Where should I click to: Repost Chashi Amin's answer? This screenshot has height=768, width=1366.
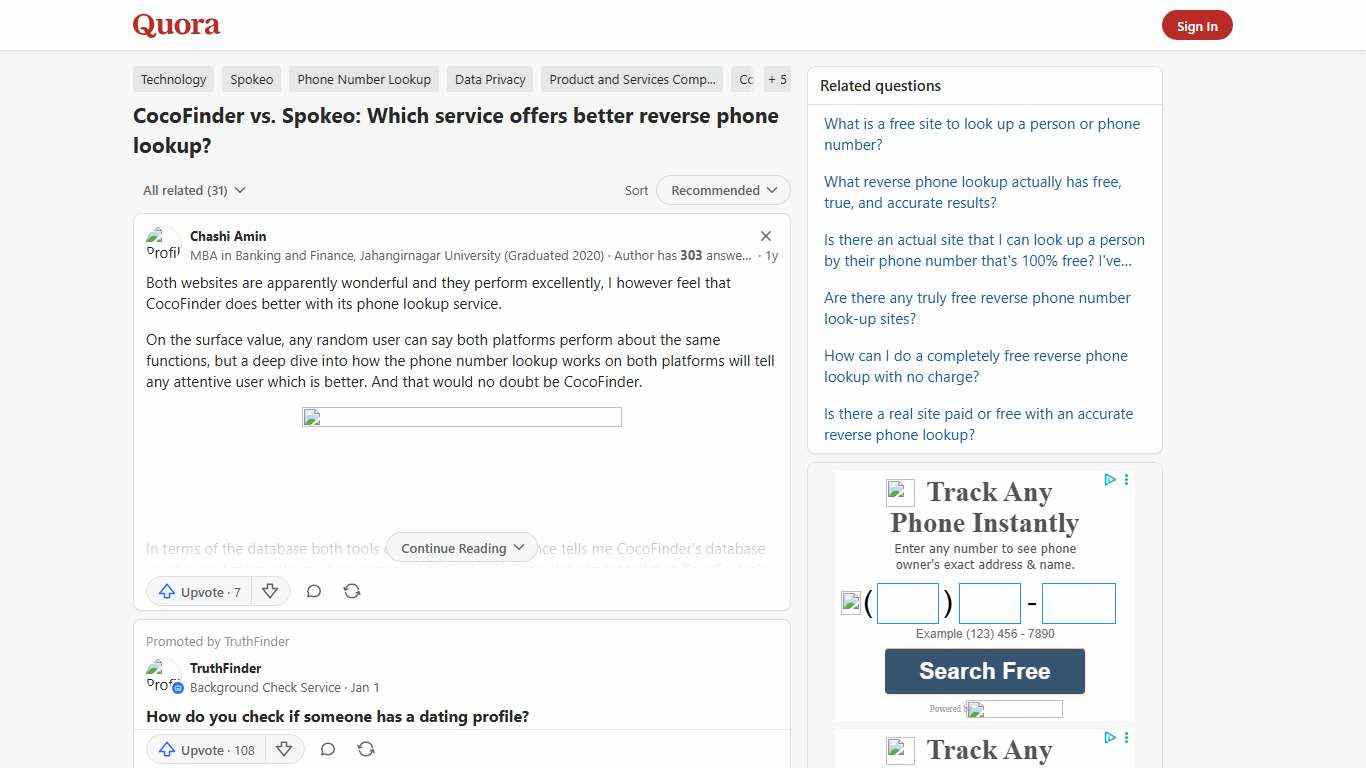[x=352, y=591]
